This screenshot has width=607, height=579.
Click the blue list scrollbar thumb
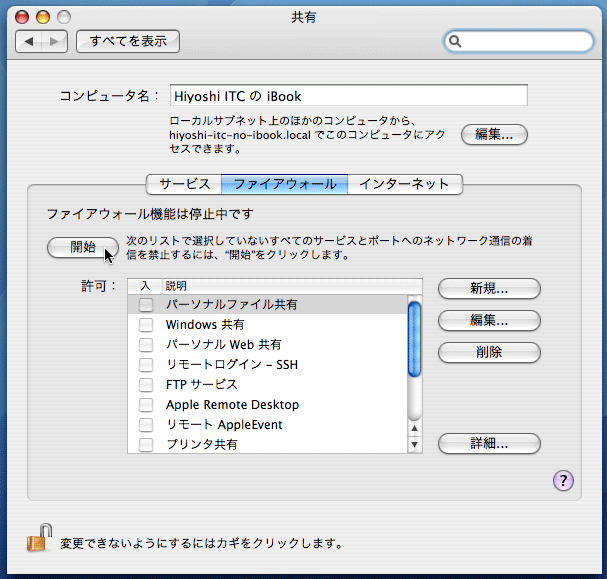pyautogui.click(x=414, y=340)
